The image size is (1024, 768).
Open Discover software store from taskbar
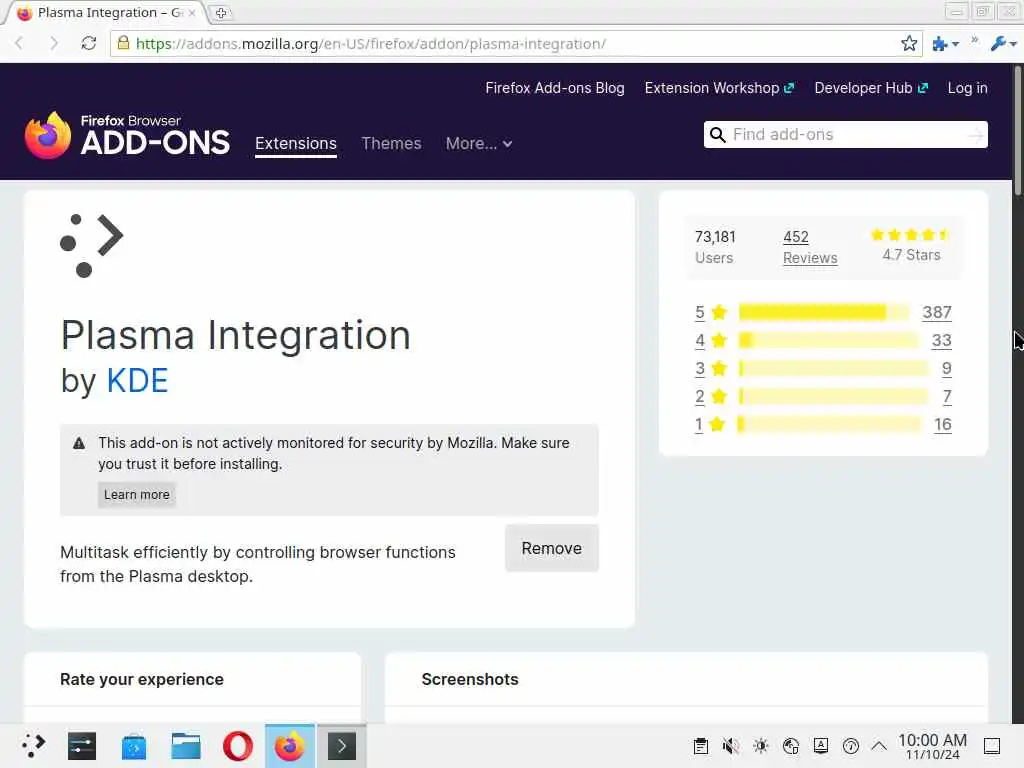click(x=134, y=746)
